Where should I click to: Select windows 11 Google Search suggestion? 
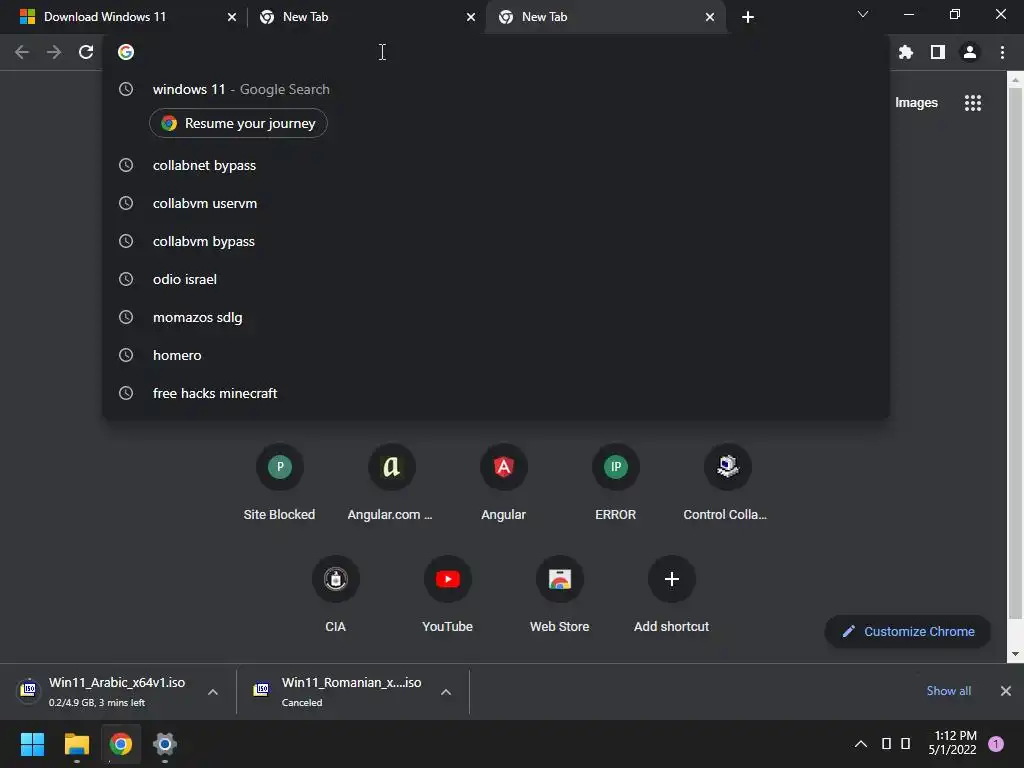[x=496, y=89]
